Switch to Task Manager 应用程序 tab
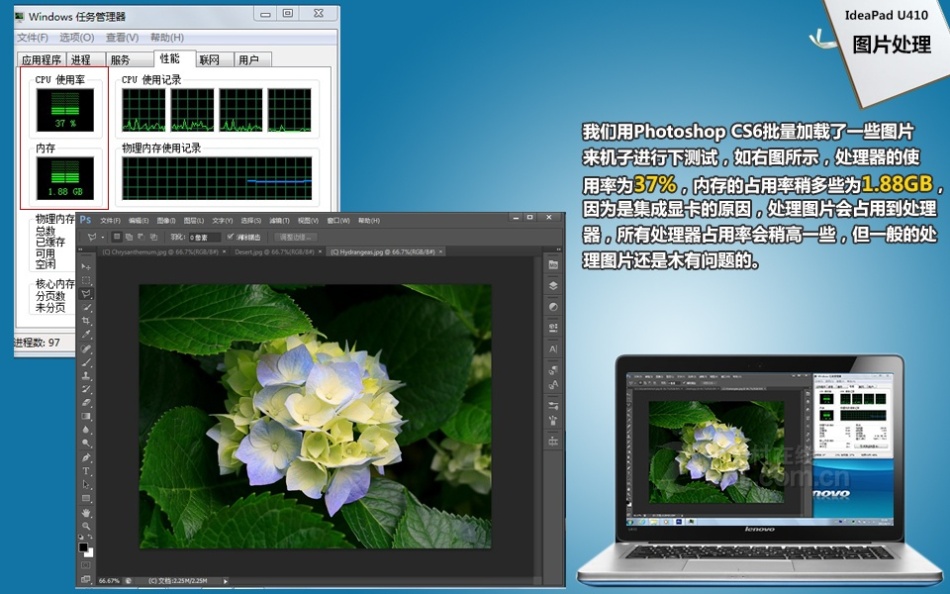The width and height of the screenshot is (950, 594). 41,59
